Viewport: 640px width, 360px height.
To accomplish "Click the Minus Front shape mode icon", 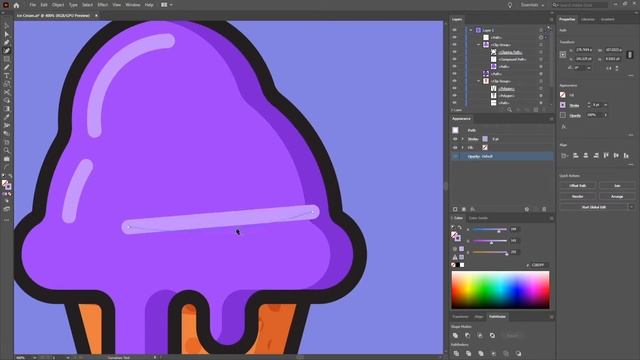I will [x=468, y=336].
